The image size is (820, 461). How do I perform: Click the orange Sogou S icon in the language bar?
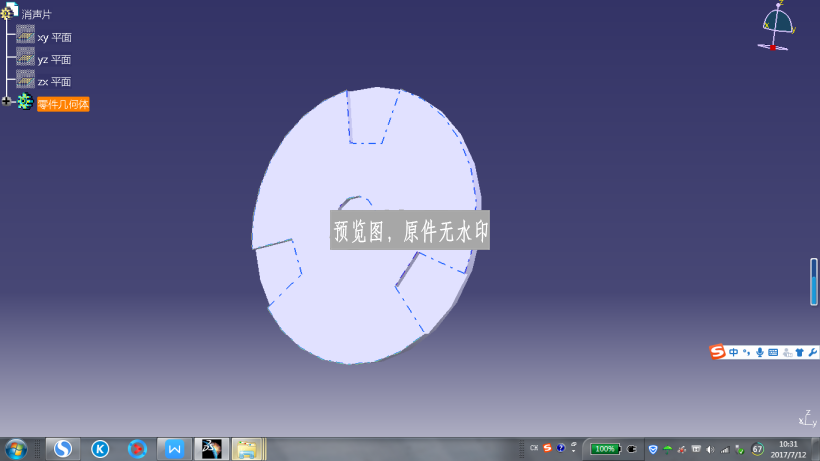coord(547,448)
